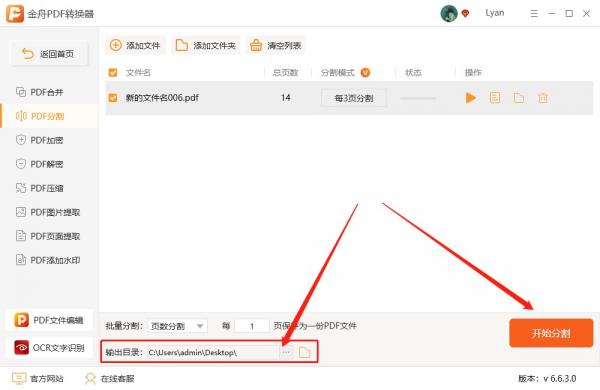Click 添加文件 to add files
The width and height of the screenshot is (600, 390).
(135, 46)
